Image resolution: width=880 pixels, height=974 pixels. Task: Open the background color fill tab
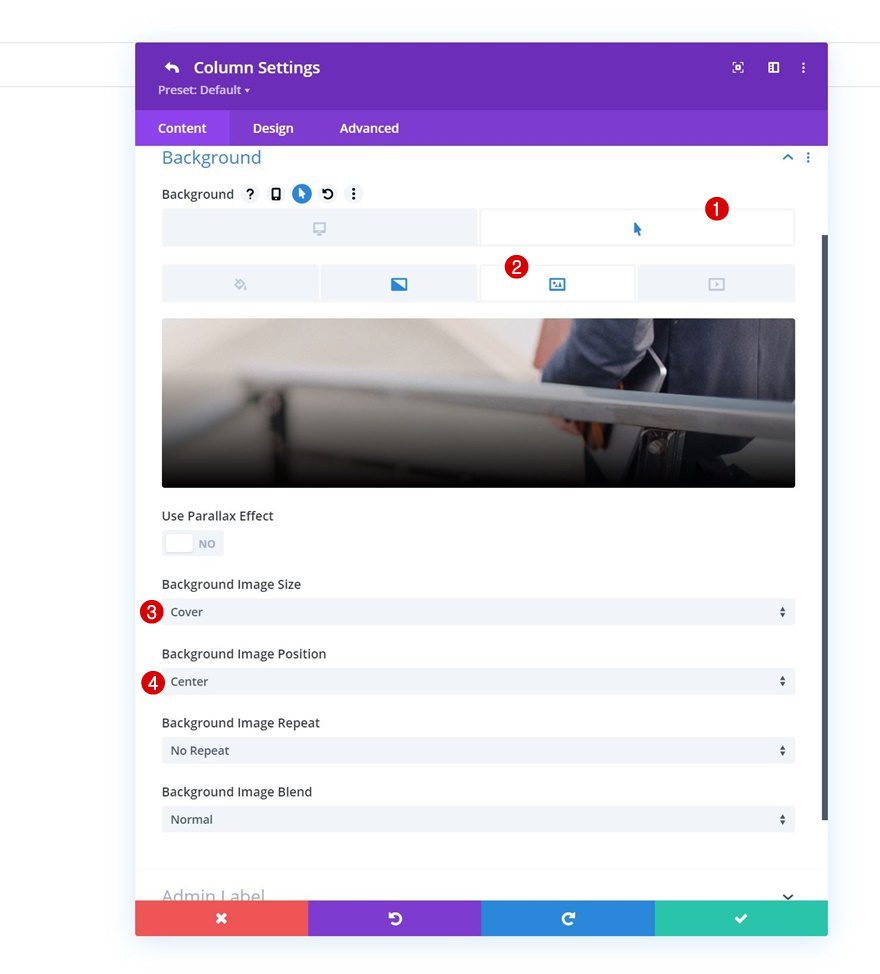click(x=240, y=283)
